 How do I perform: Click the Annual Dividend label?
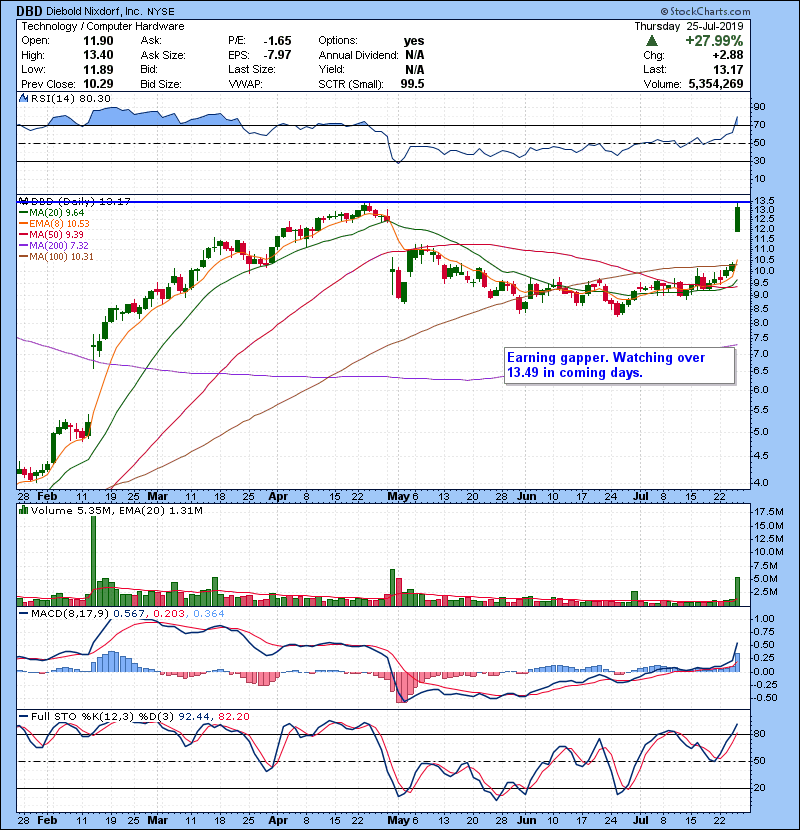358,55
